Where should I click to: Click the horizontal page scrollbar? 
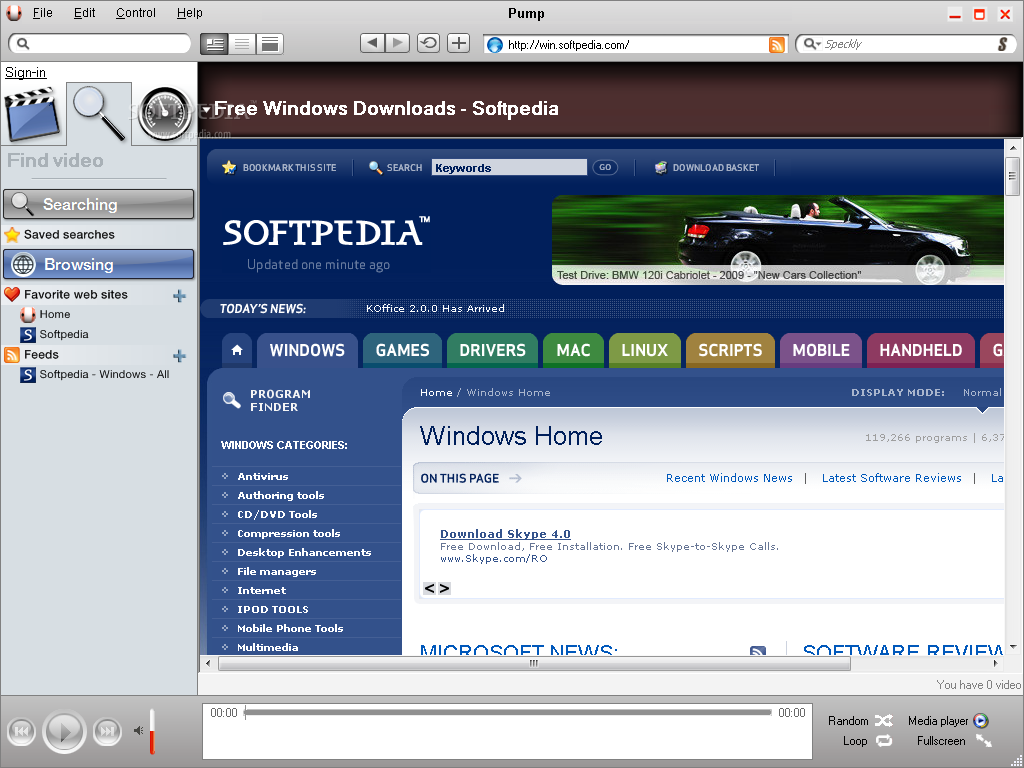tap(534, 664)
